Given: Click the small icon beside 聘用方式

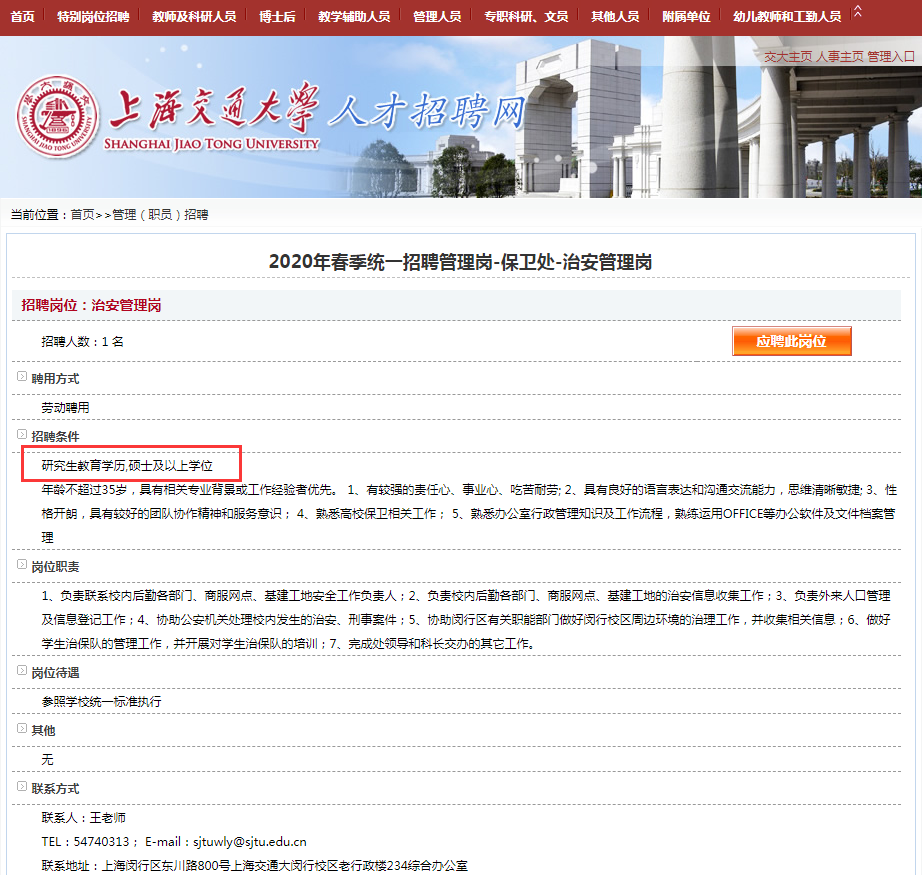Looking at the screenshot, I should [x=22, y=376].
